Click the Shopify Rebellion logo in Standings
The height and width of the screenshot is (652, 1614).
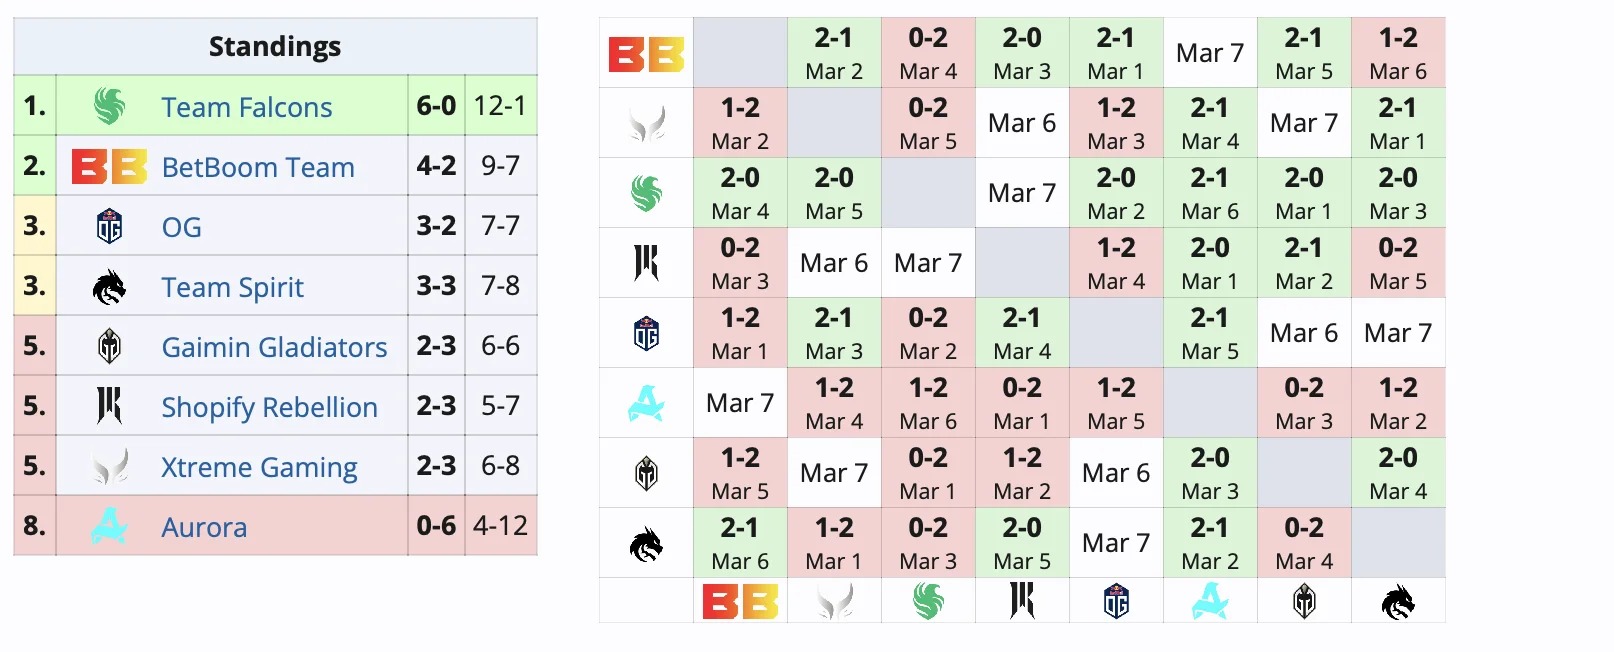[x=109, y=406]
